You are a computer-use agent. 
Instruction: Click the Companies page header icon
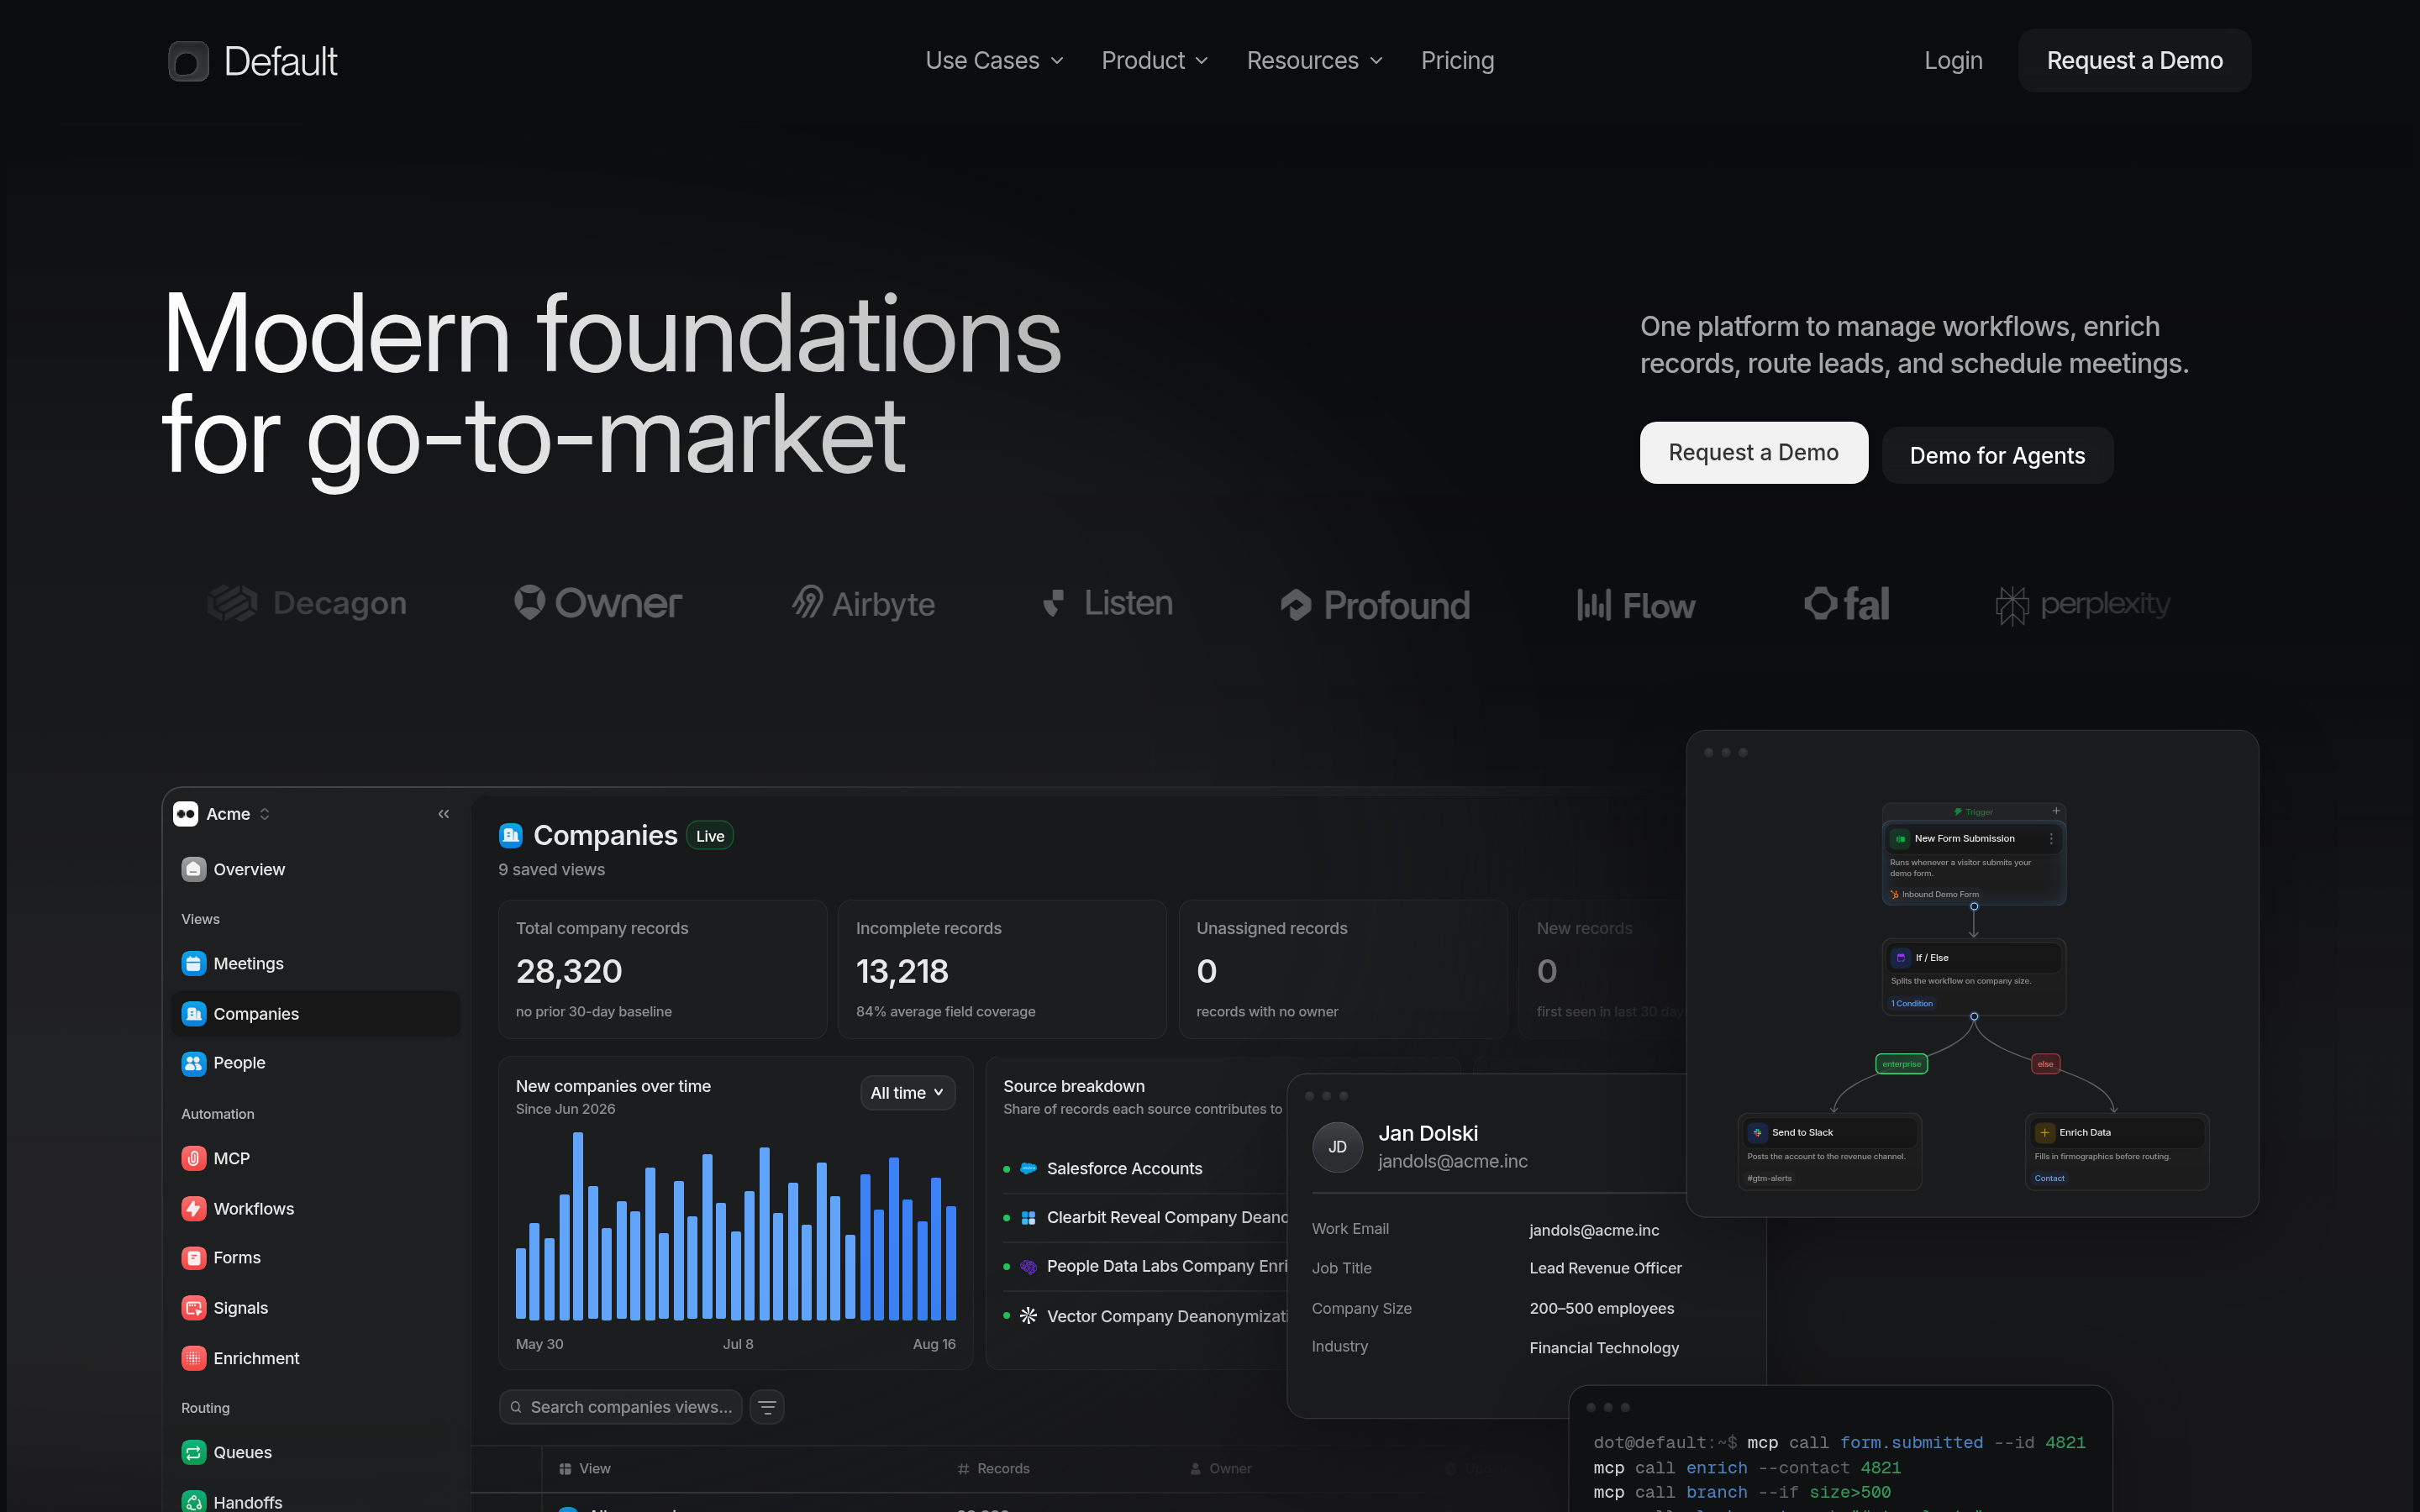tap(511, 835)
